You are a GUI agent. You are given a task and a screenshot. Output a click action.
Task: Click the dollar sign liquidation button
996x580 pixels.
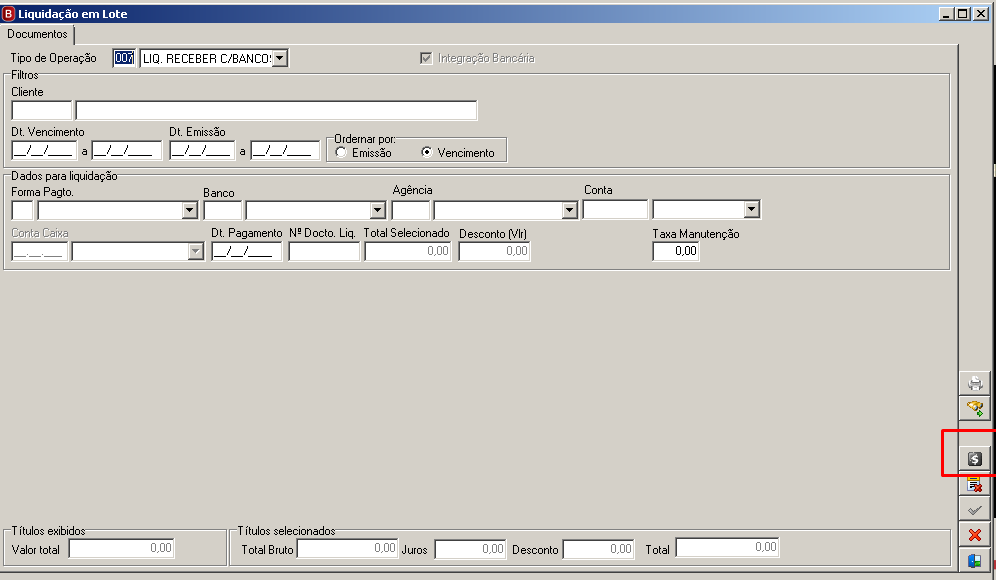pyautogui.click(x=974, y=459)
